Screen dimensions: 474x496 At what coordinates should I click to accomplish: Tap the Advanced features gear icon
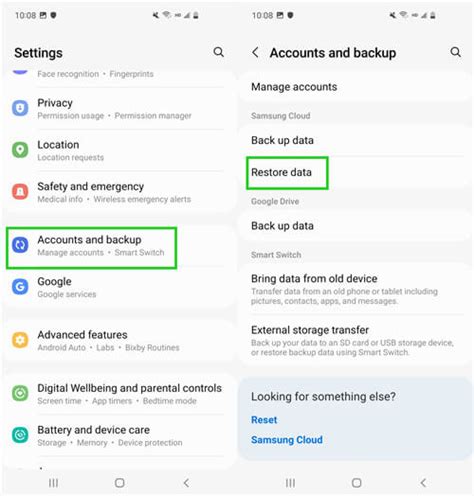pyautogui.click(x=20, y=340)
